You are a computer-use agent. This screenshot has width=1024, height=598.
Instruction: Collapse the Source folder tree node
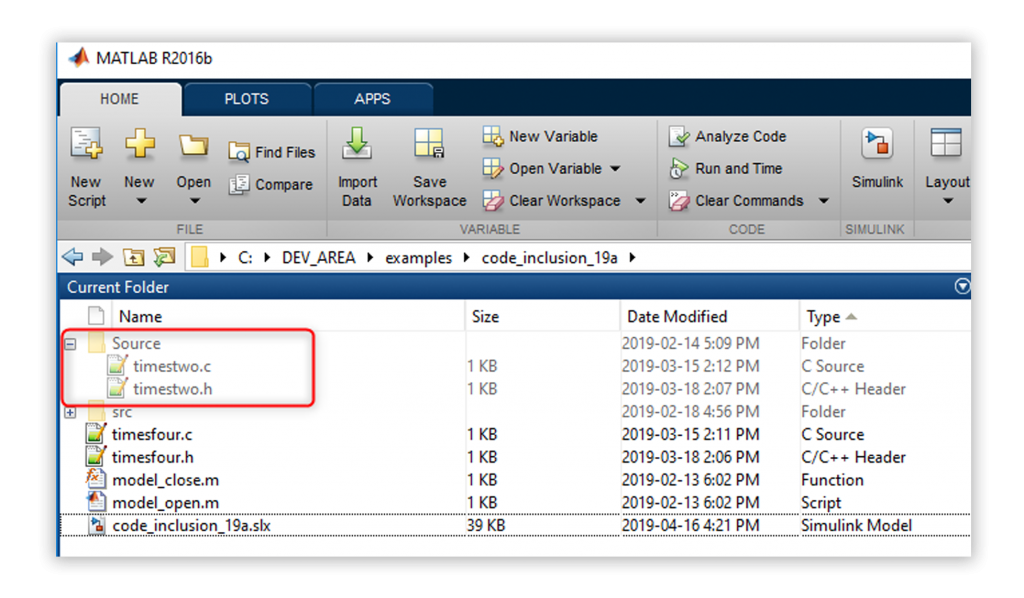[x=71, y=343]
